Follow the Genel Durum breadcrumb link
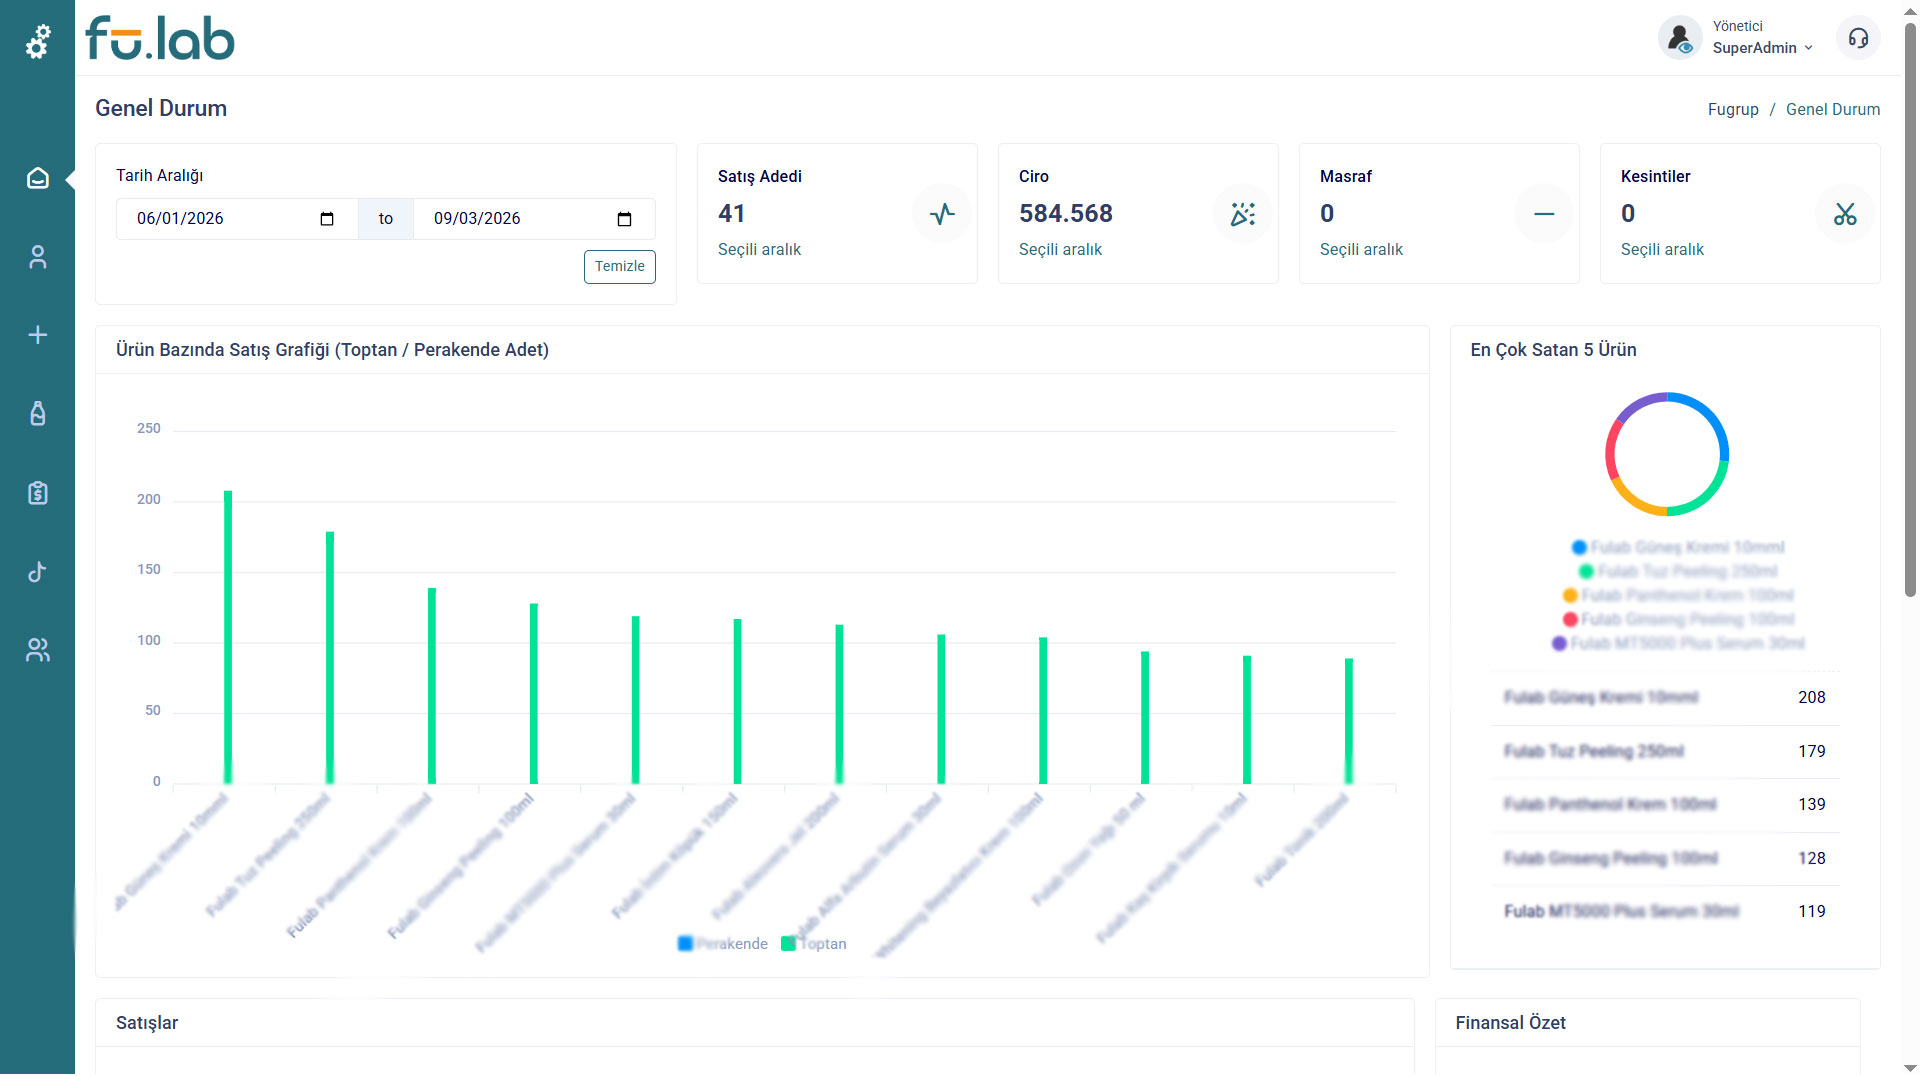 pyautogui.click(x=1833, y=110)
